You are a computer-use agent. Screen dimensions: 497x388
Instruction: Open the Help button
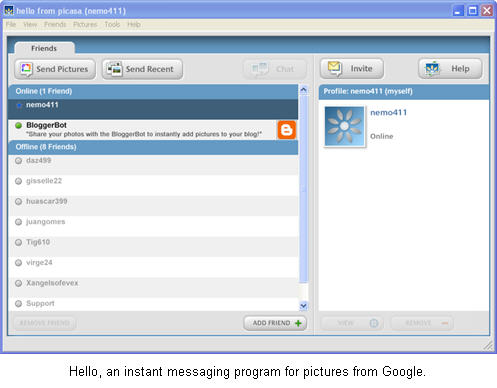click(450, 68)
